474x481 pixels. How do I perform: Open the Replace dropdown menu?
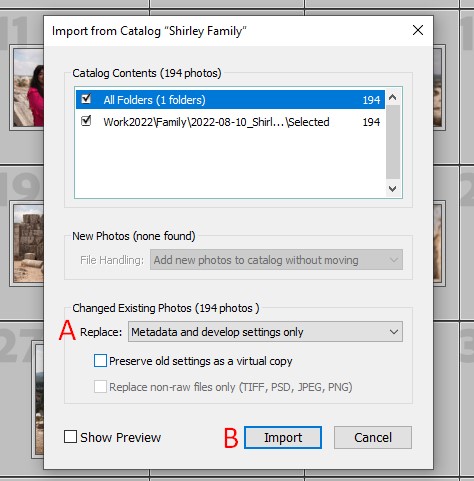point(265,332)
